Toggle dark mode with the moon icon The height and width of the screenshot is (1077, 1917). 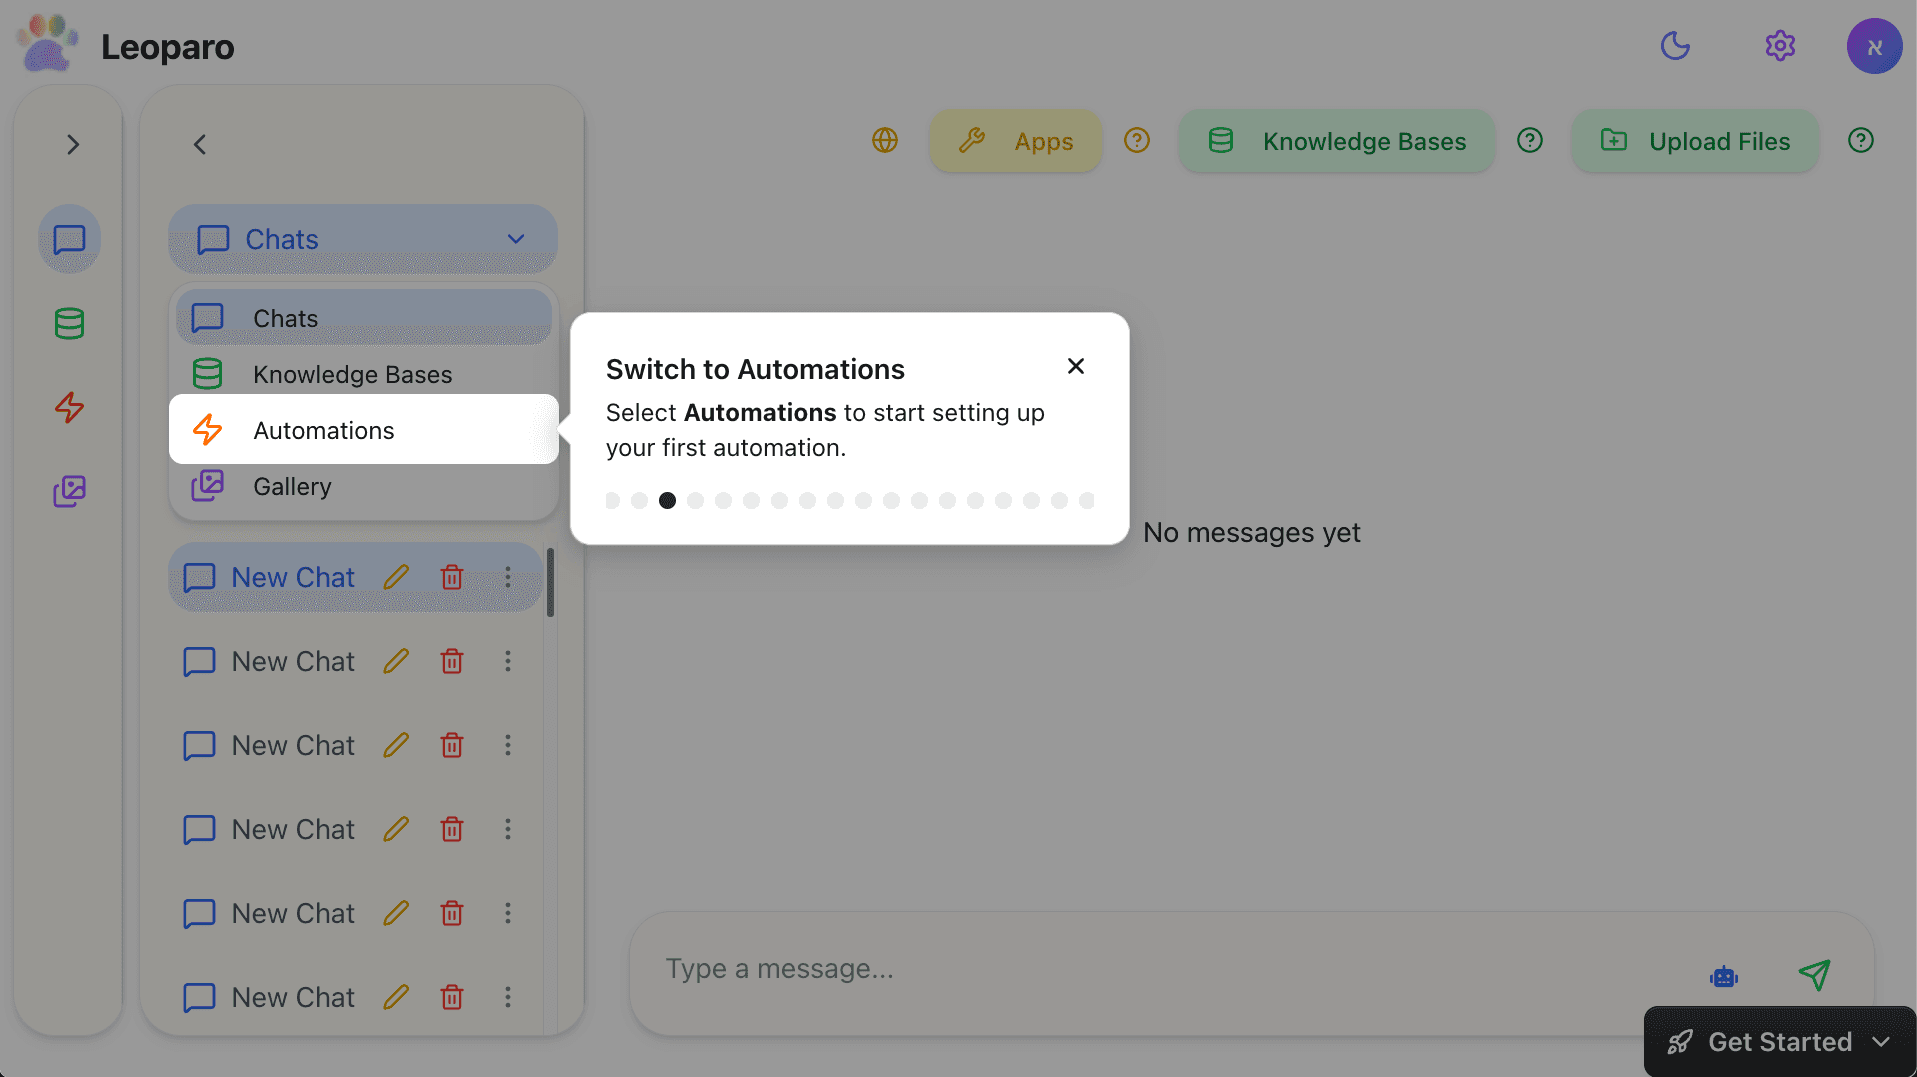click(x=1675, y=45)
